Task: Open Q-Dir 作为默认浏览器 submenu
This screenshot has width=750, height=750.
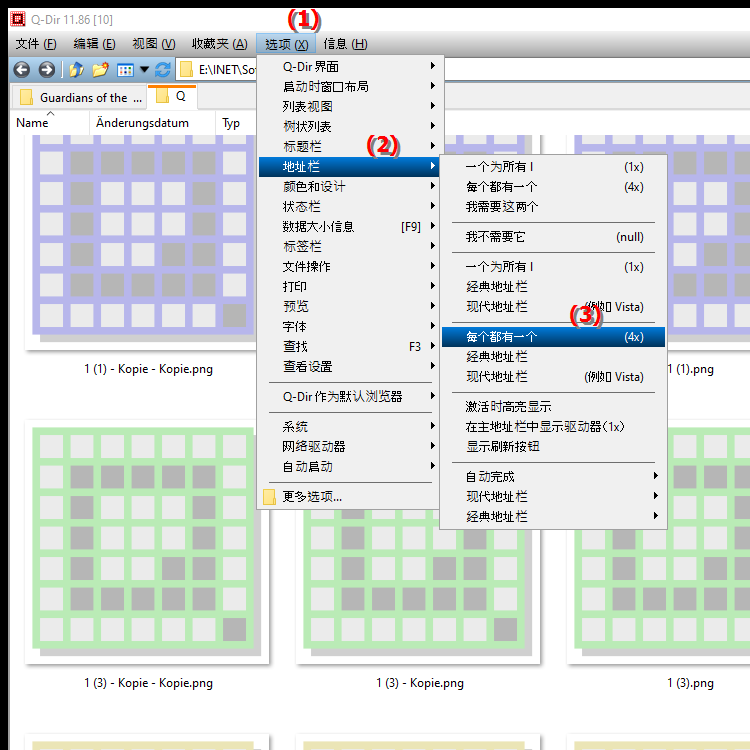Action: (x=351, y=397)
